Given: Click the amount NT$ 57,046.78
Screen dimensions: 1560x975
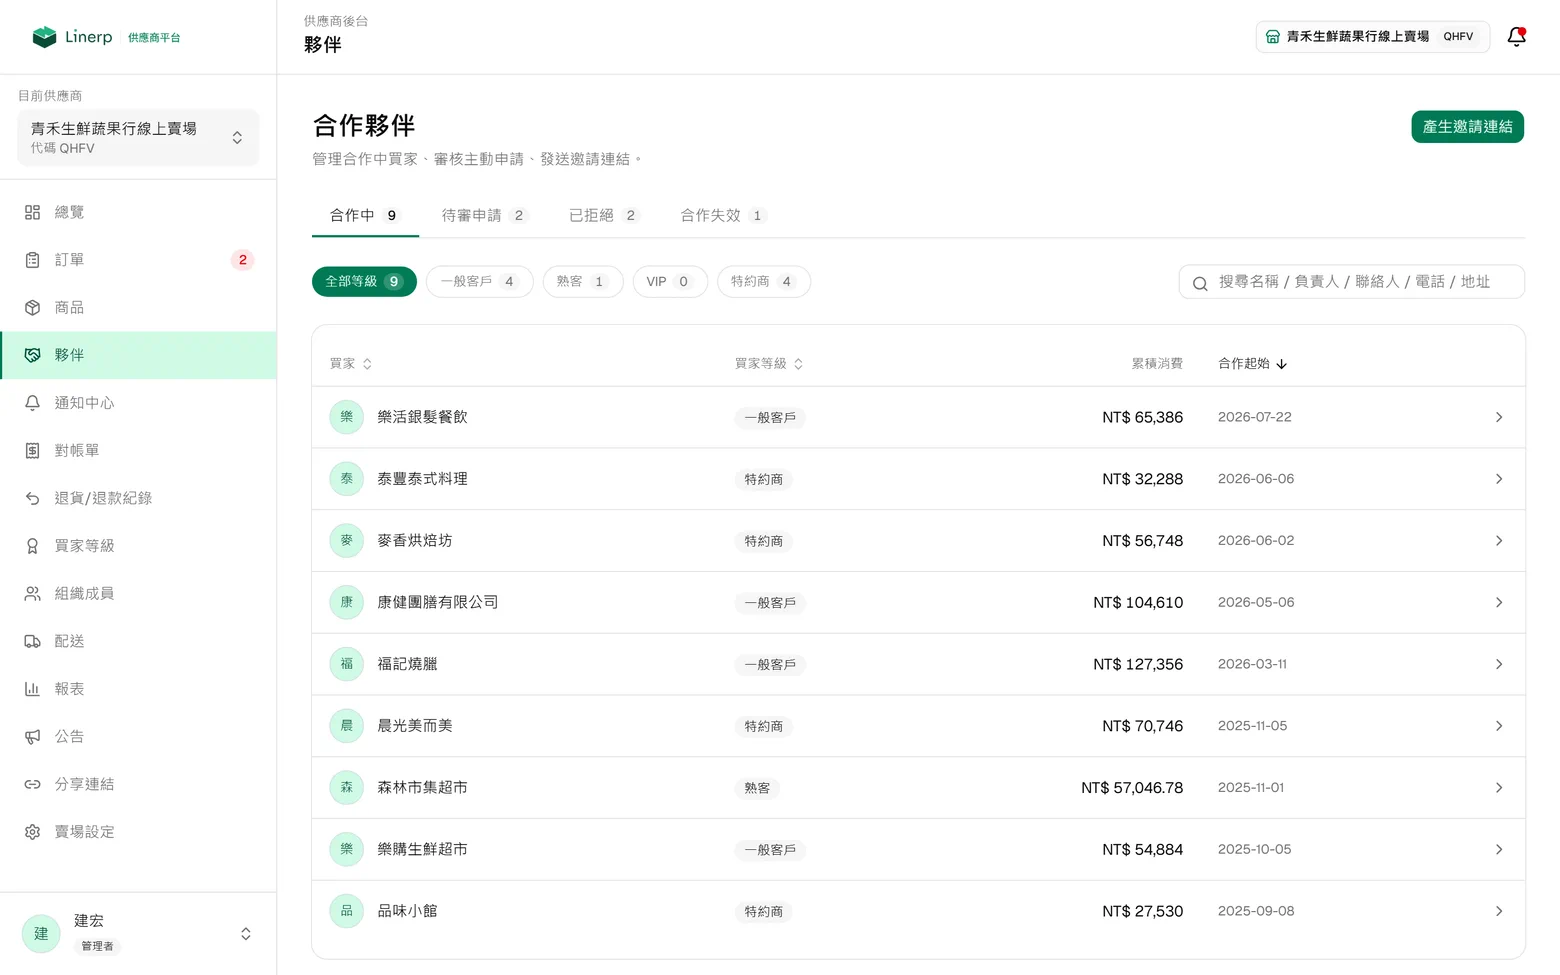Looking at the screenshot, I should [x=1132, y=788].
